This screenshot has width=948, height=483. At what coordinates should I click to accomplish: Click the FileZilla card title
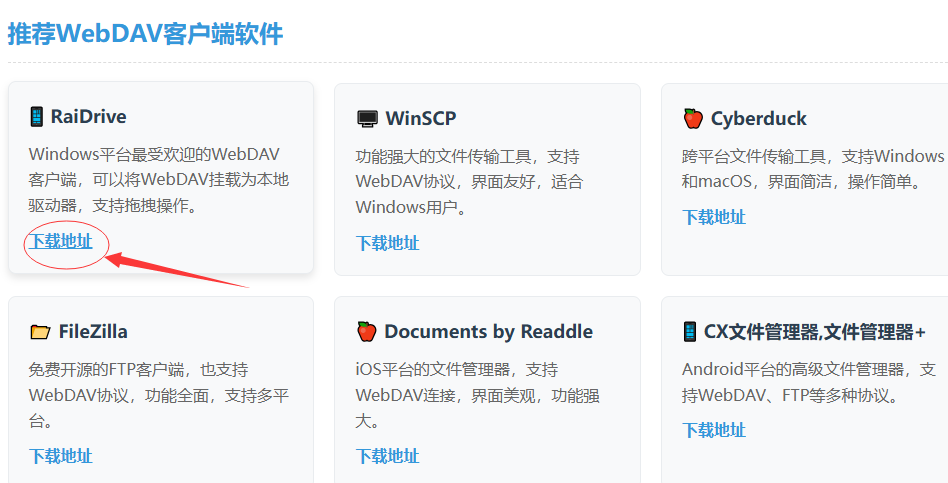pos(93,332)
